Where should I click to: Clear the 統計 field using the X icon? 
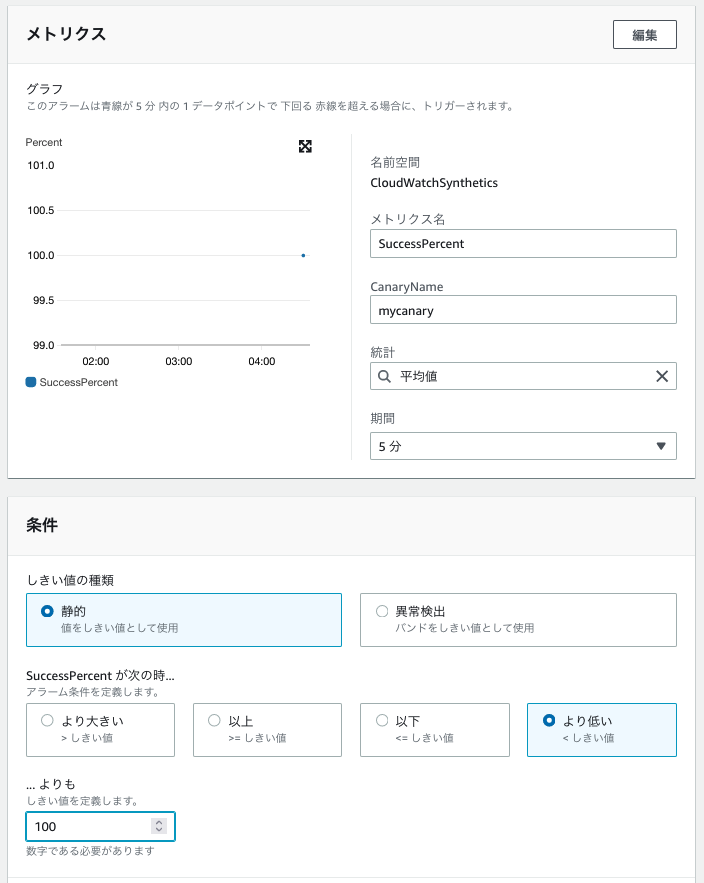click(661, 376)
